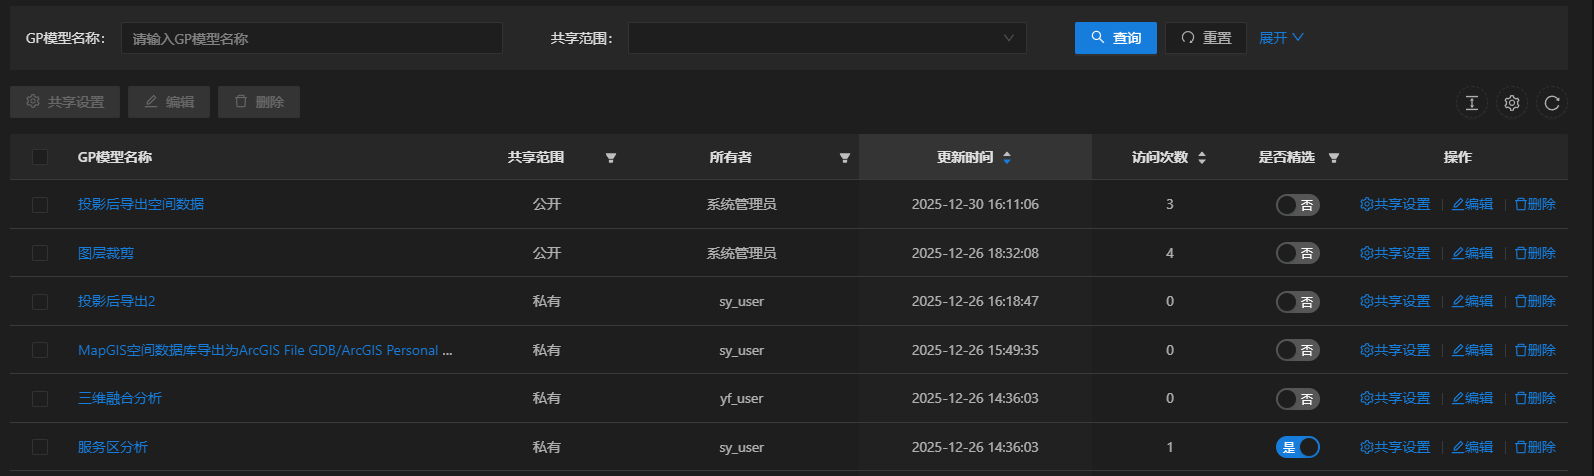
Task: Open the 共享范围 dropdown in search bar
Action: 826,38
